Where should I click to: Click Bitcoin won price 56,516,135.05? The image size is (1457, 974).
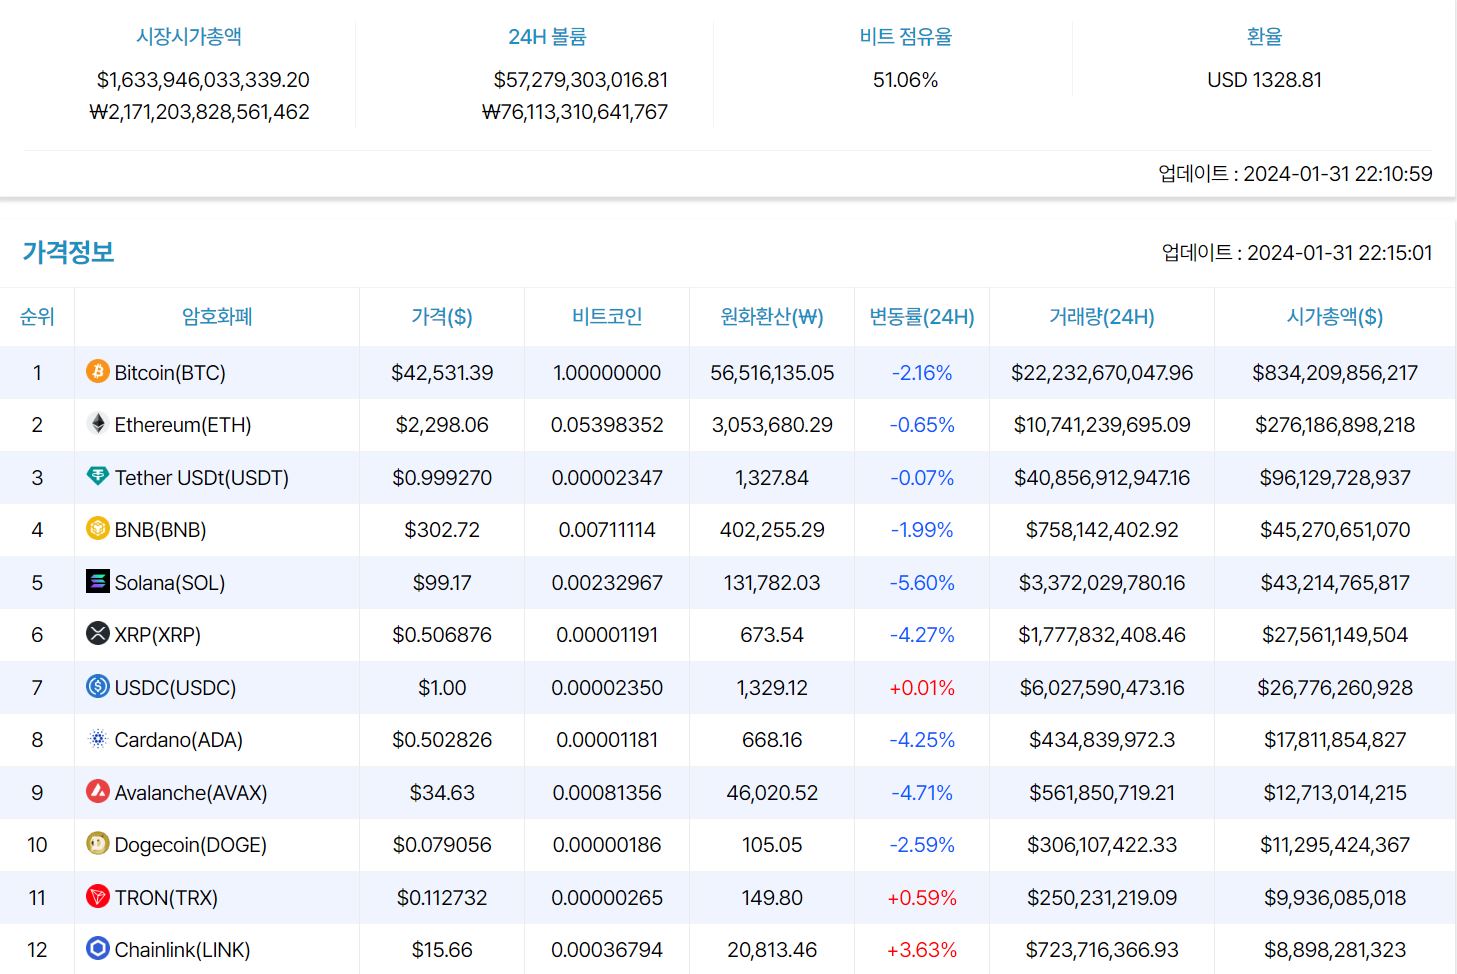point(772,373)
